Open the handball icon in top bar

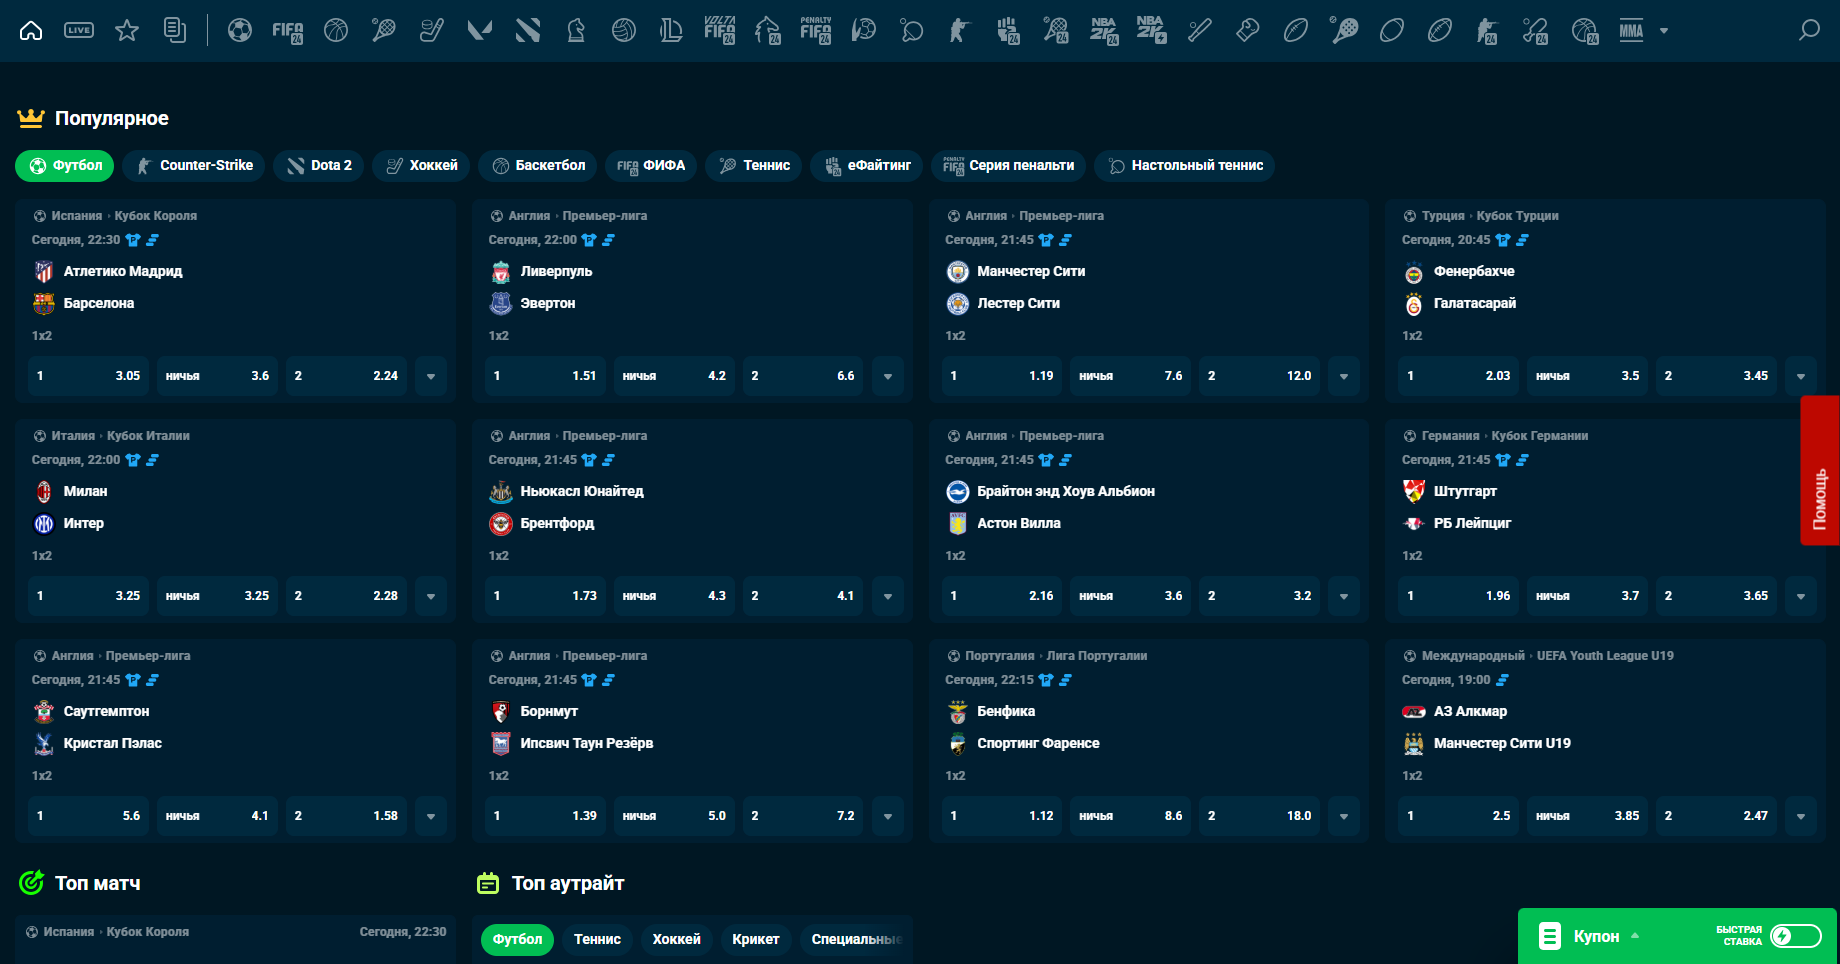[x=864, y=31]
